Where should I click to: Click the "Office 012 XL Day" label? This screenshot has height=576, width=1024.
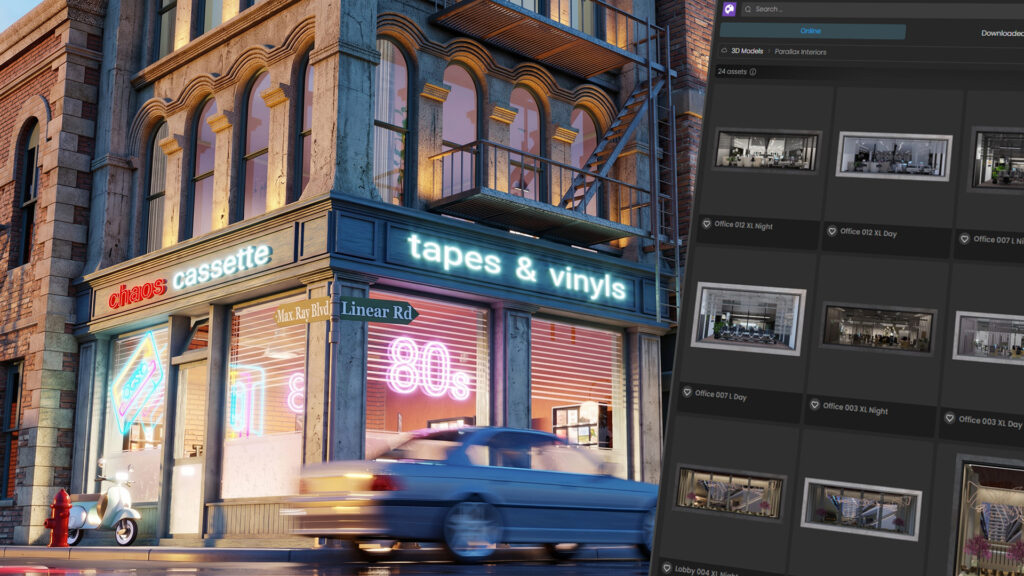point(868,232)
